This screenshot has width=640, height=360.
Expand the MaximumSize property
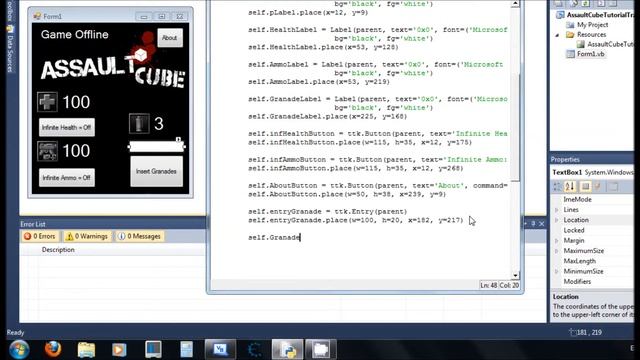pyautogui.click(x=557, y=251)
